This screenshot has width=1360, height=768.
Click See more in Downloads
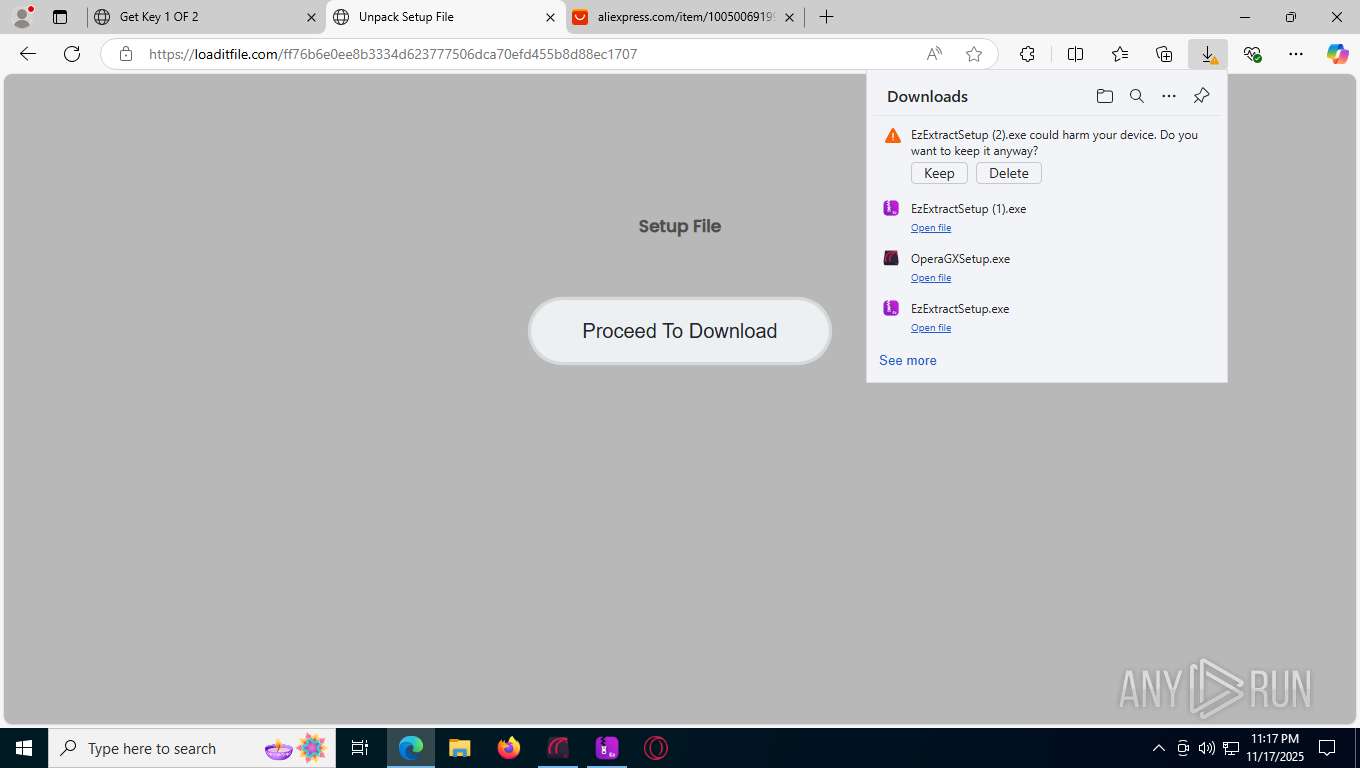click(x=908, y=360)
